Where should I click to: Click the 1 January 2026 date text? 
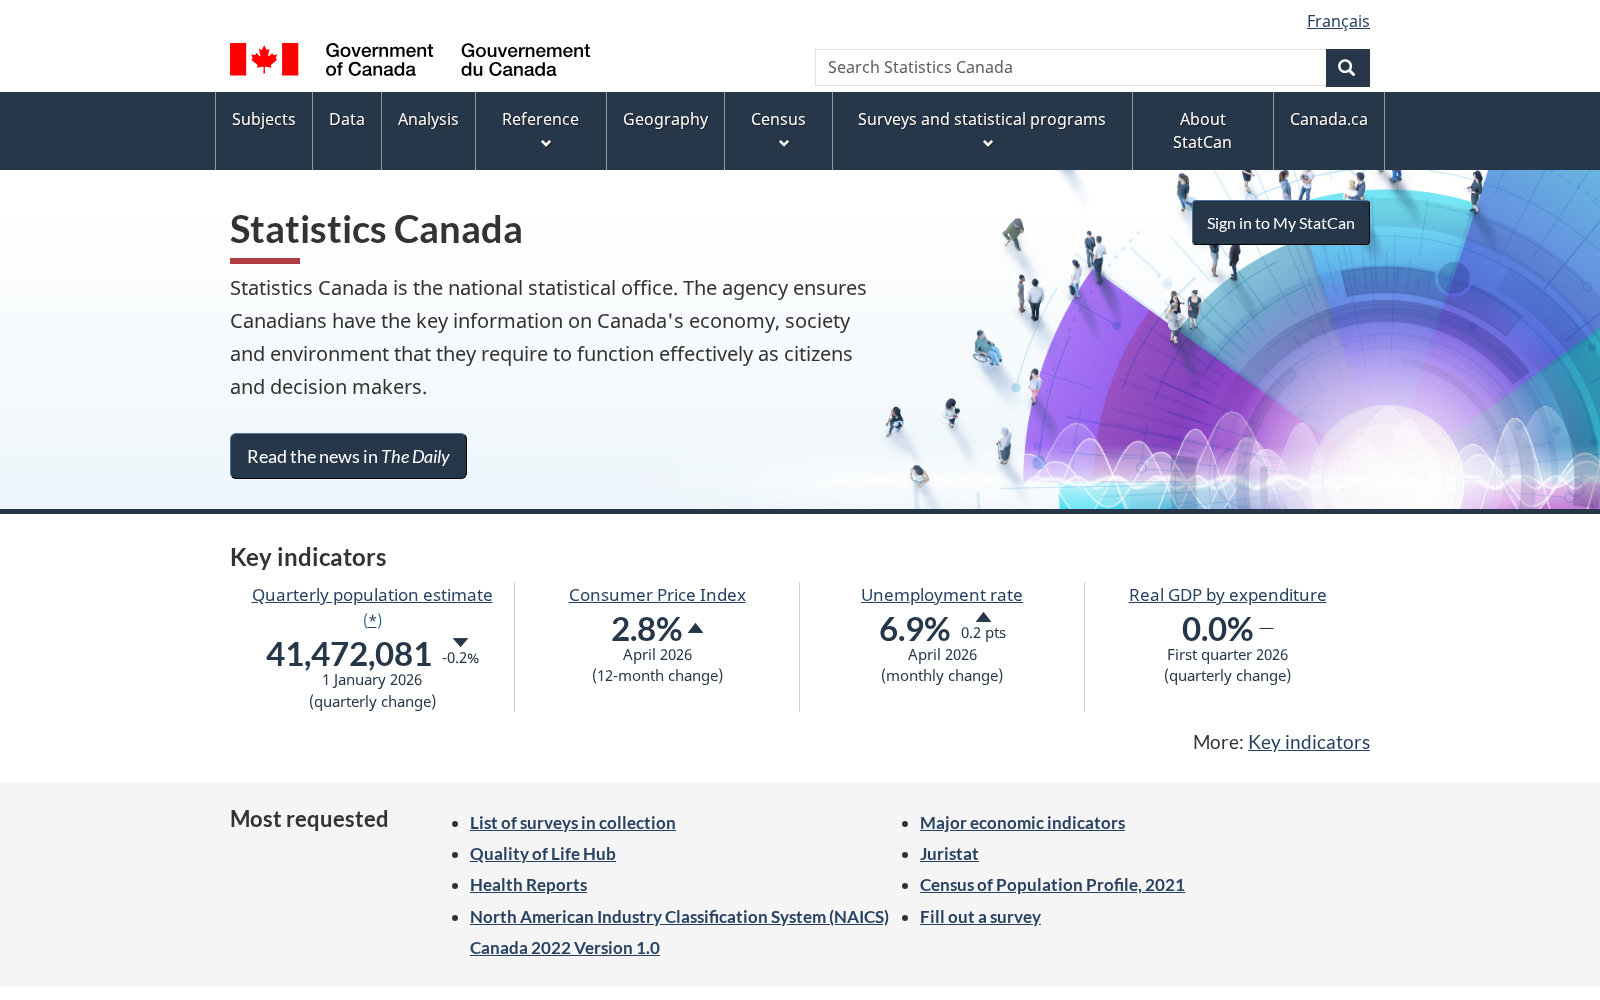[x=372, y=680]
